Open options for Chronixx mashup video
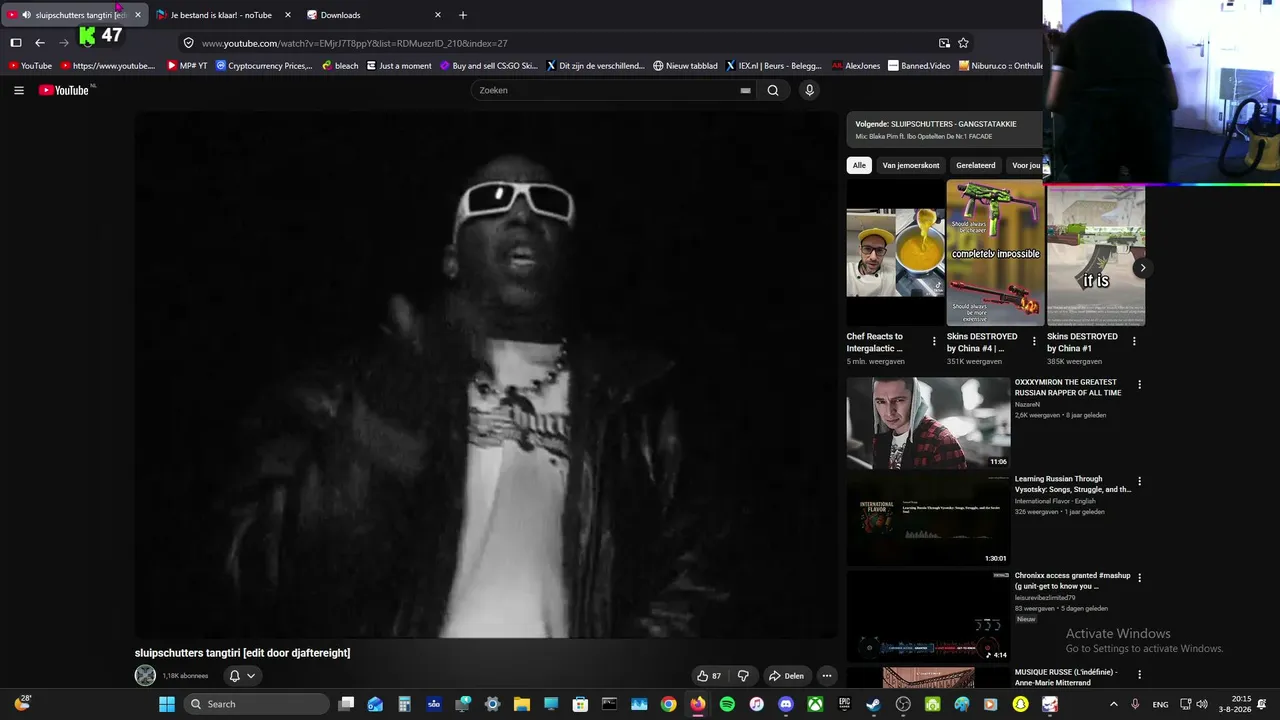This screenshot has width=1280, height=720. 1139,578
